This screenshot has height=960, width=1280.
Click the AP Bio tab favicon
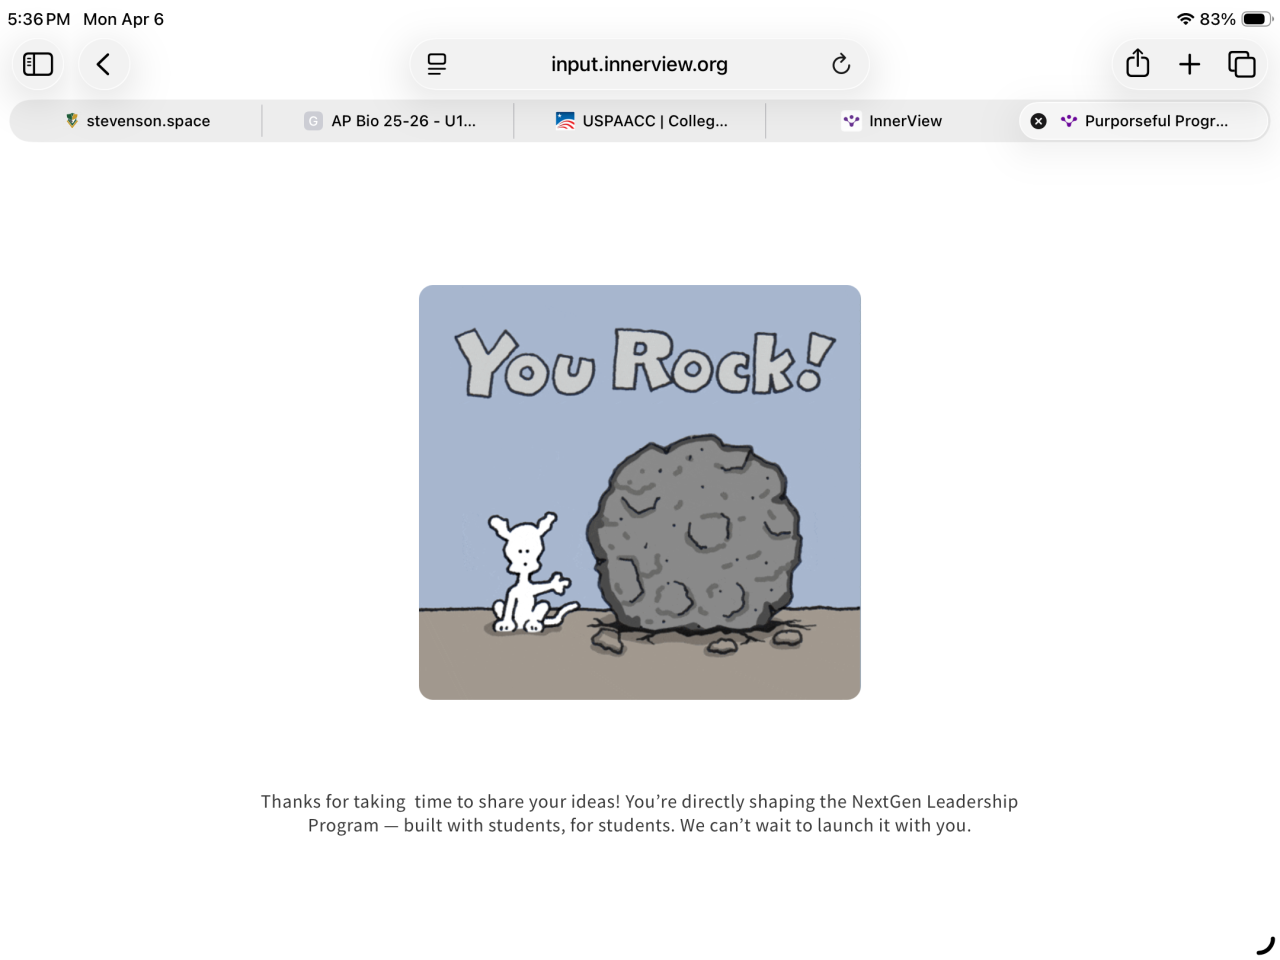(x=313, y=121)
